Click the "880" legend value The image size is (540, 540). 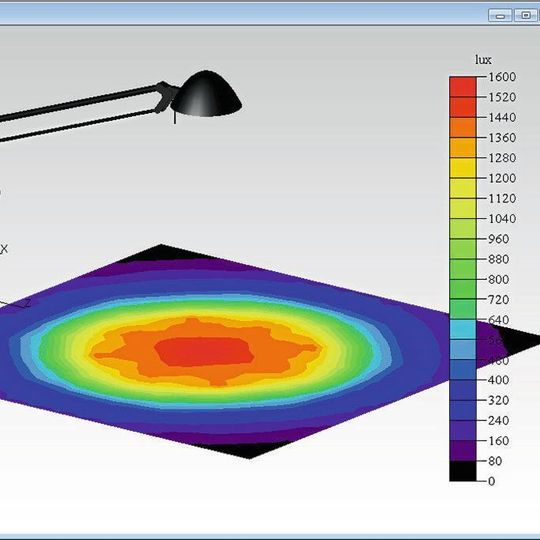[499, 259]
